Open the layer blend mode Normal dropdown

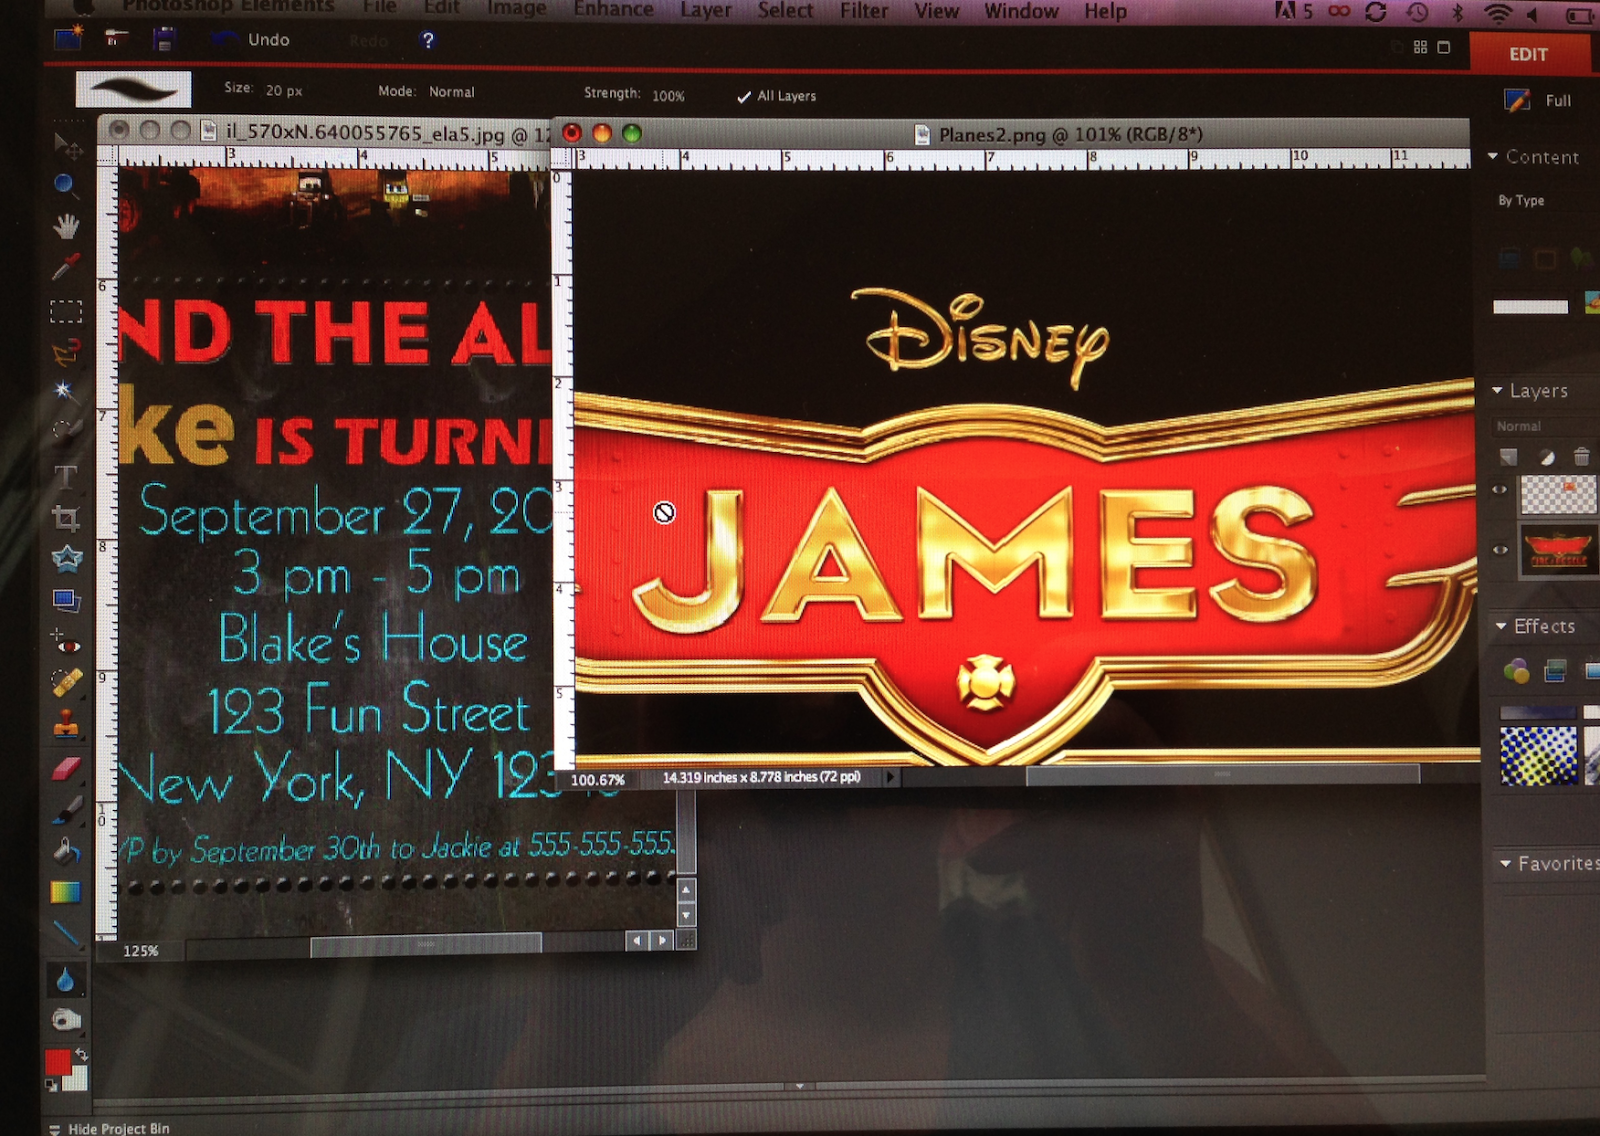pos(1519,426)
